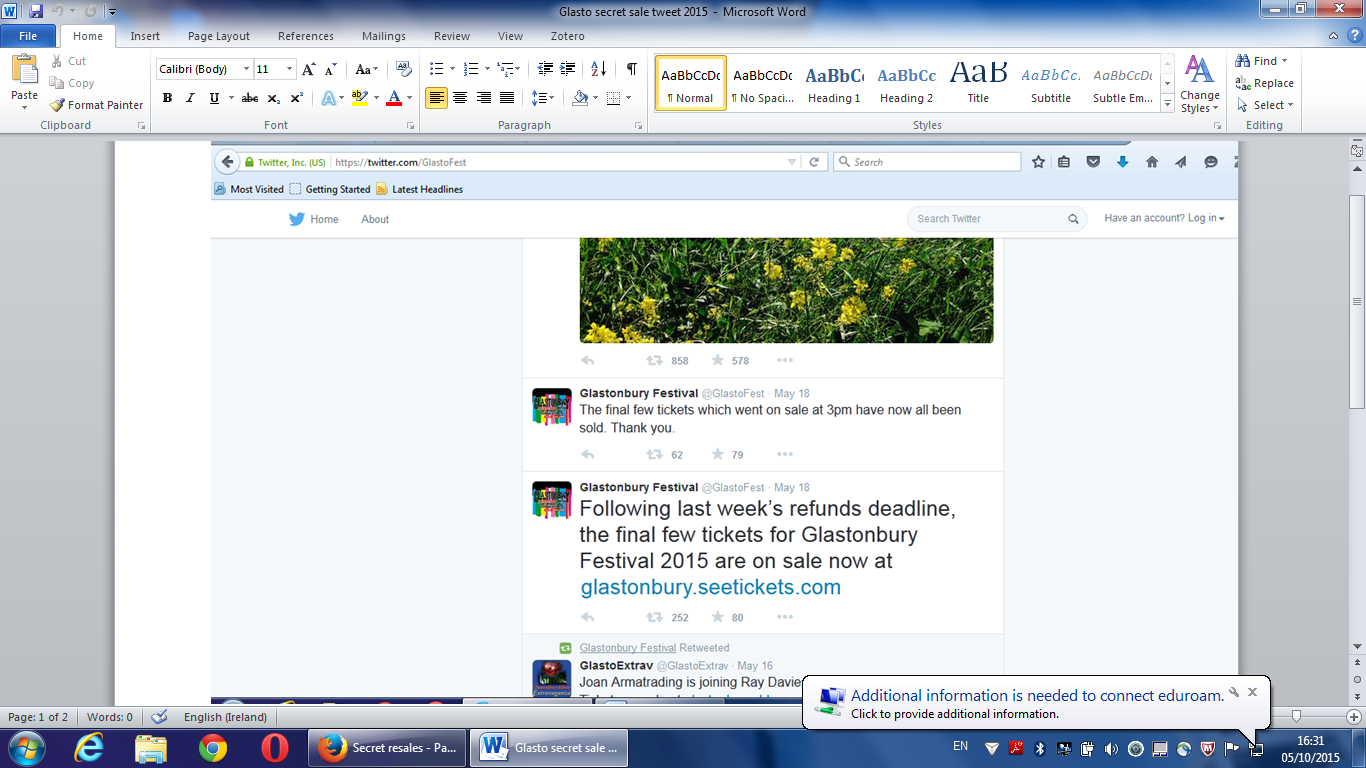
Task: Click the Words: 0 count in status bar
Action: click(110, 717)
